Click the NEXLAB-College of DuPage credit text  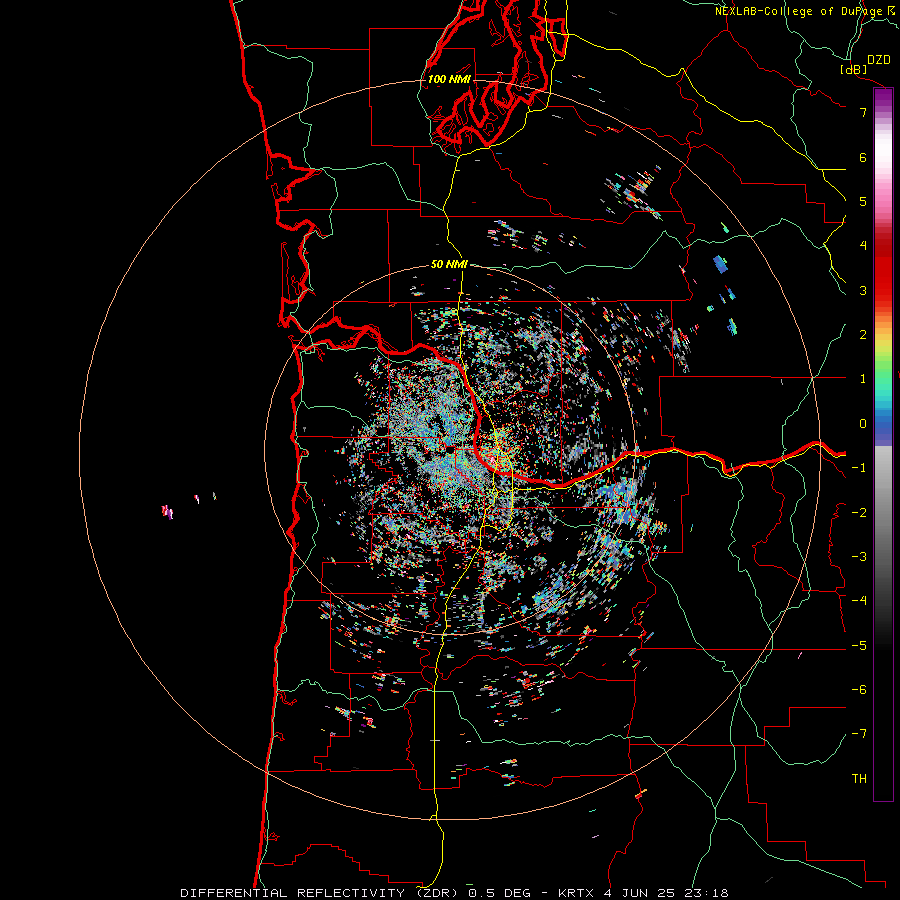click(798, 11)
